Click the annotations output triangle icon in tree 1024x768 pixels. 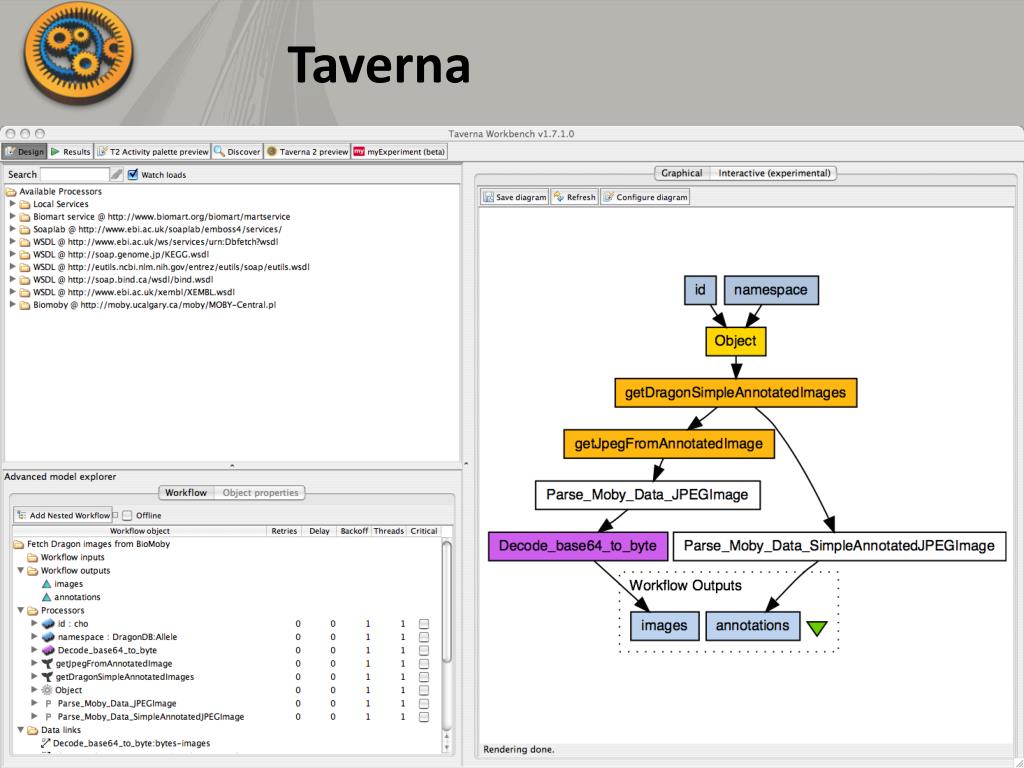46,597
